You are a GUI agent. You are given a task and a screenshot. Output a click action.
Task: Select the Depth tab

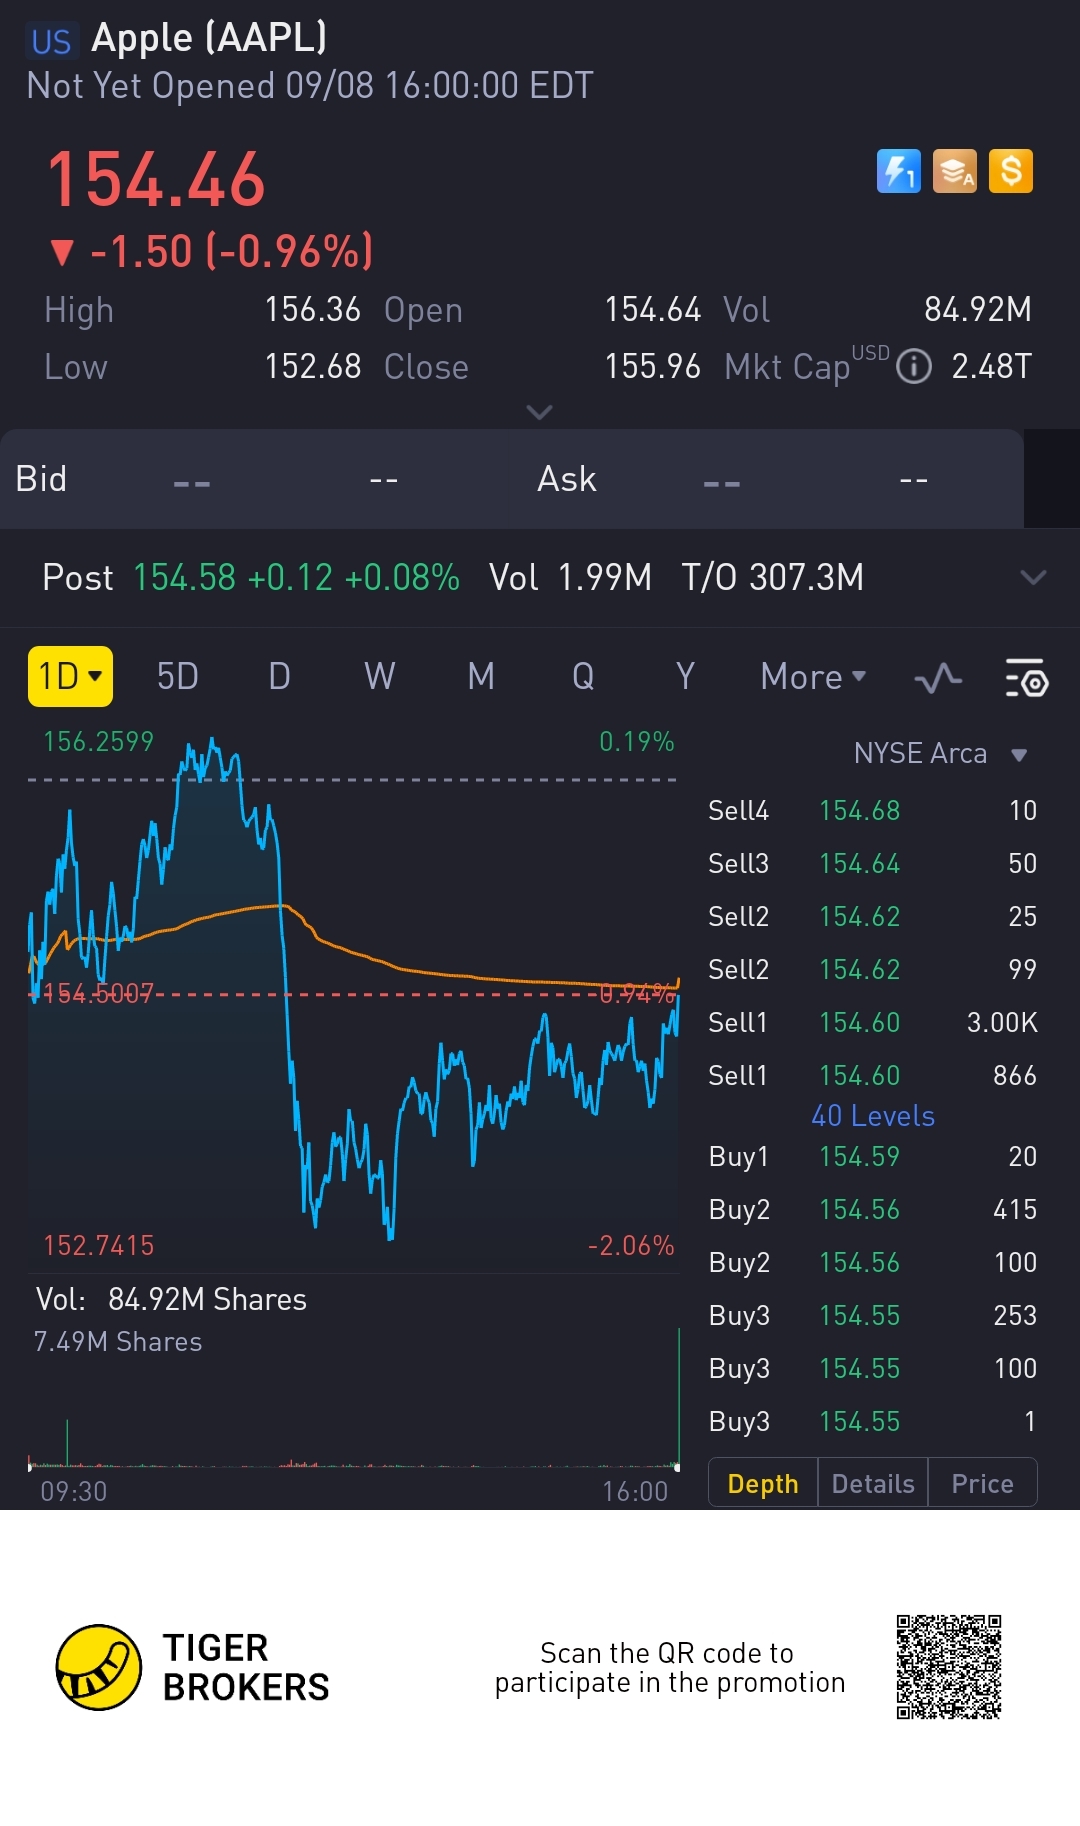(763, 1484)
